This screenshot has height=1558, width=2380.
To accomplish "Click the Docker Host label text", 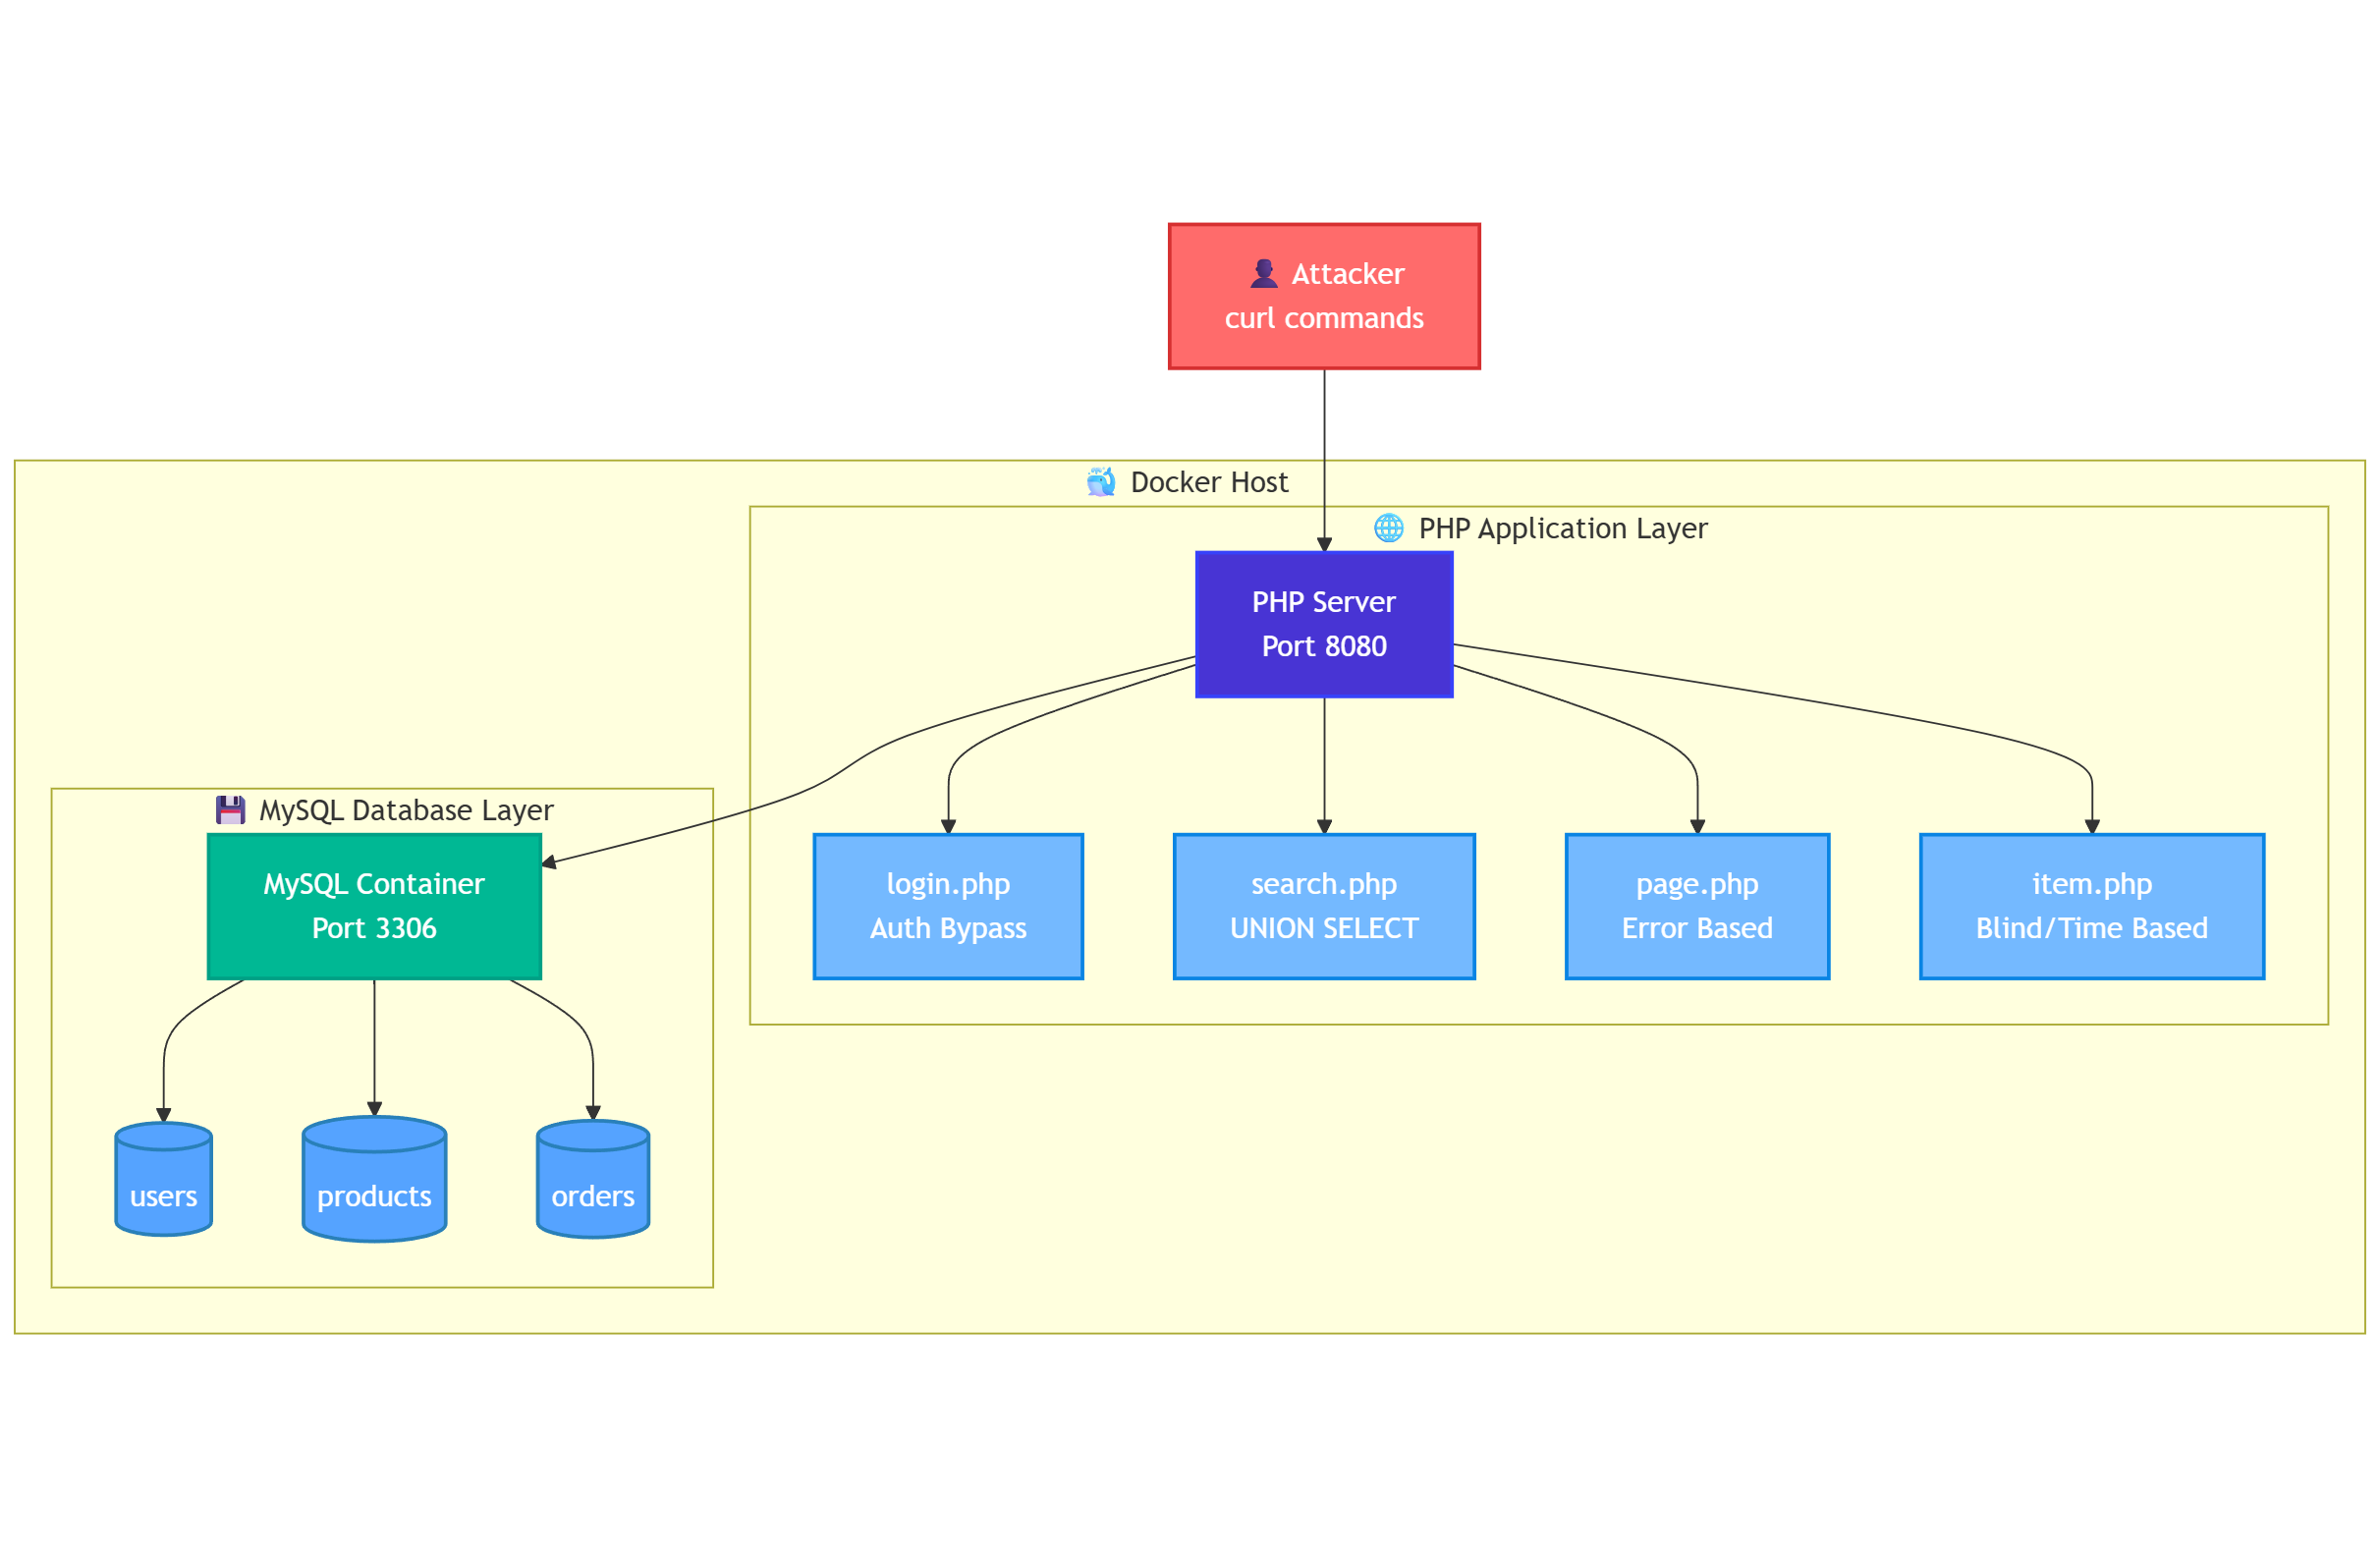I will point(1209,482).
